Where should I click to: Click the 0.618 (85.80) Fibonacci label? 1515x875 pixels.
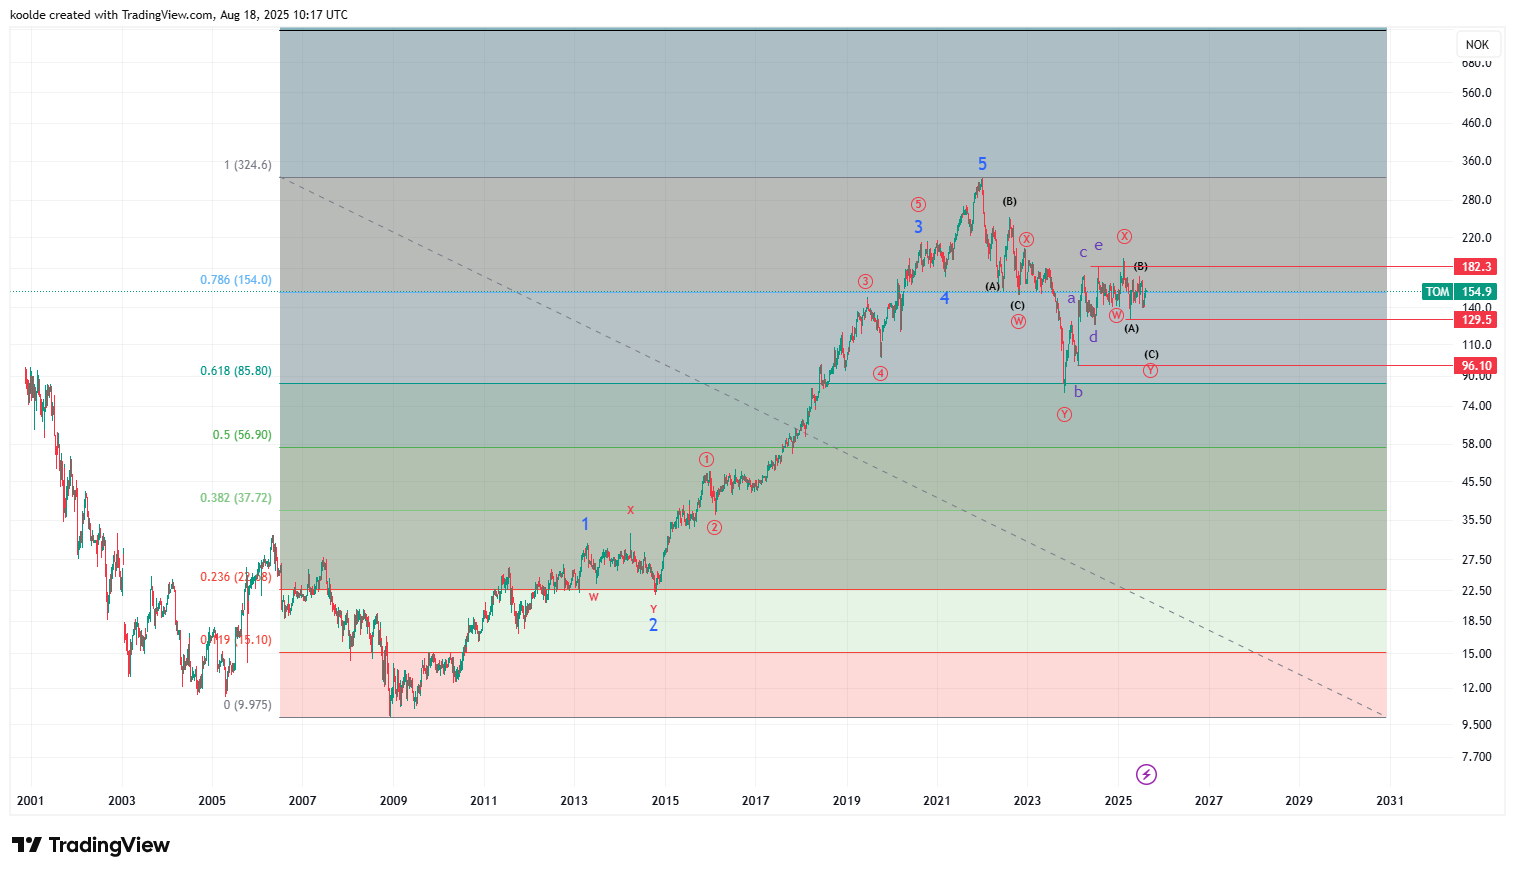point(235,371)
